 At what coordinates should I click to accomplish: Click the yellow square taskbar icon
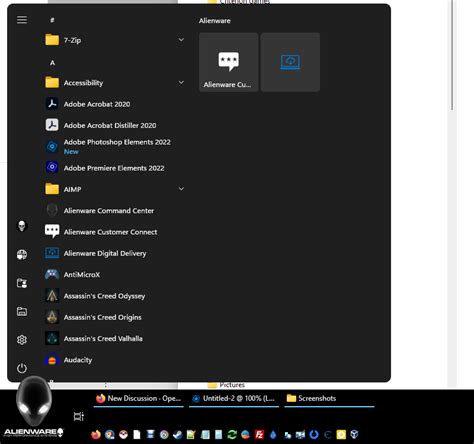pyautogui.click(x=341, y=434)
